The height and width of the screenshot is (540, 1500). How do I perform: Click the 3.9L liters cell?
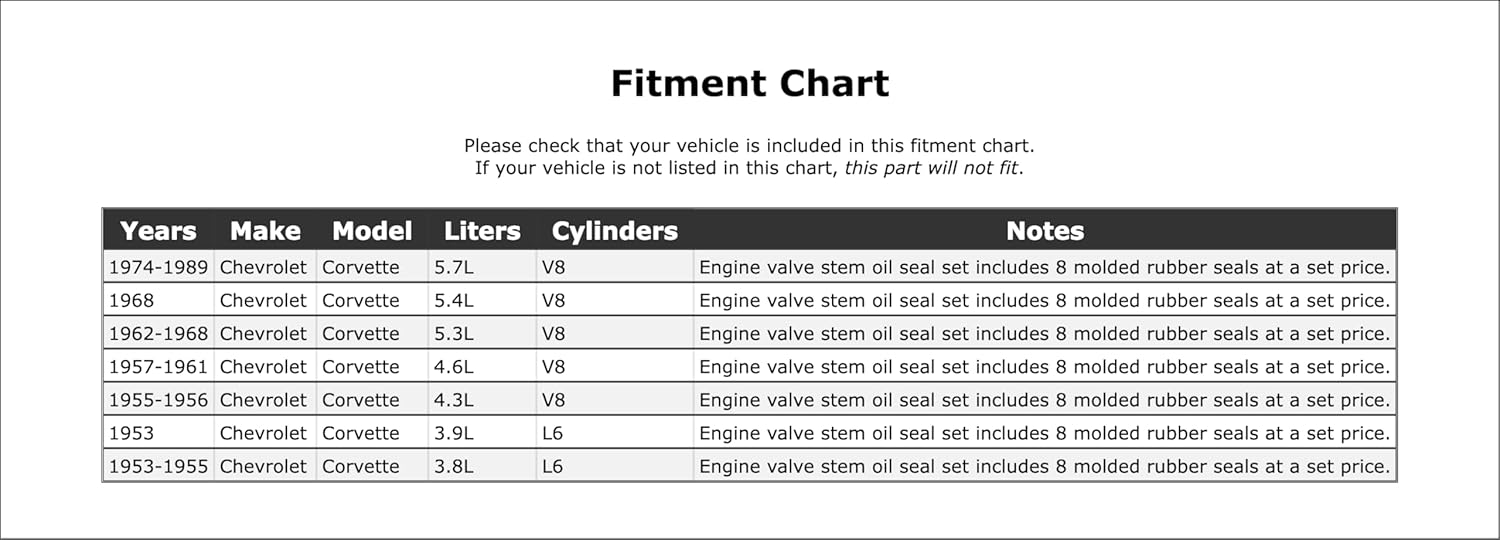[x=454, y=433]
